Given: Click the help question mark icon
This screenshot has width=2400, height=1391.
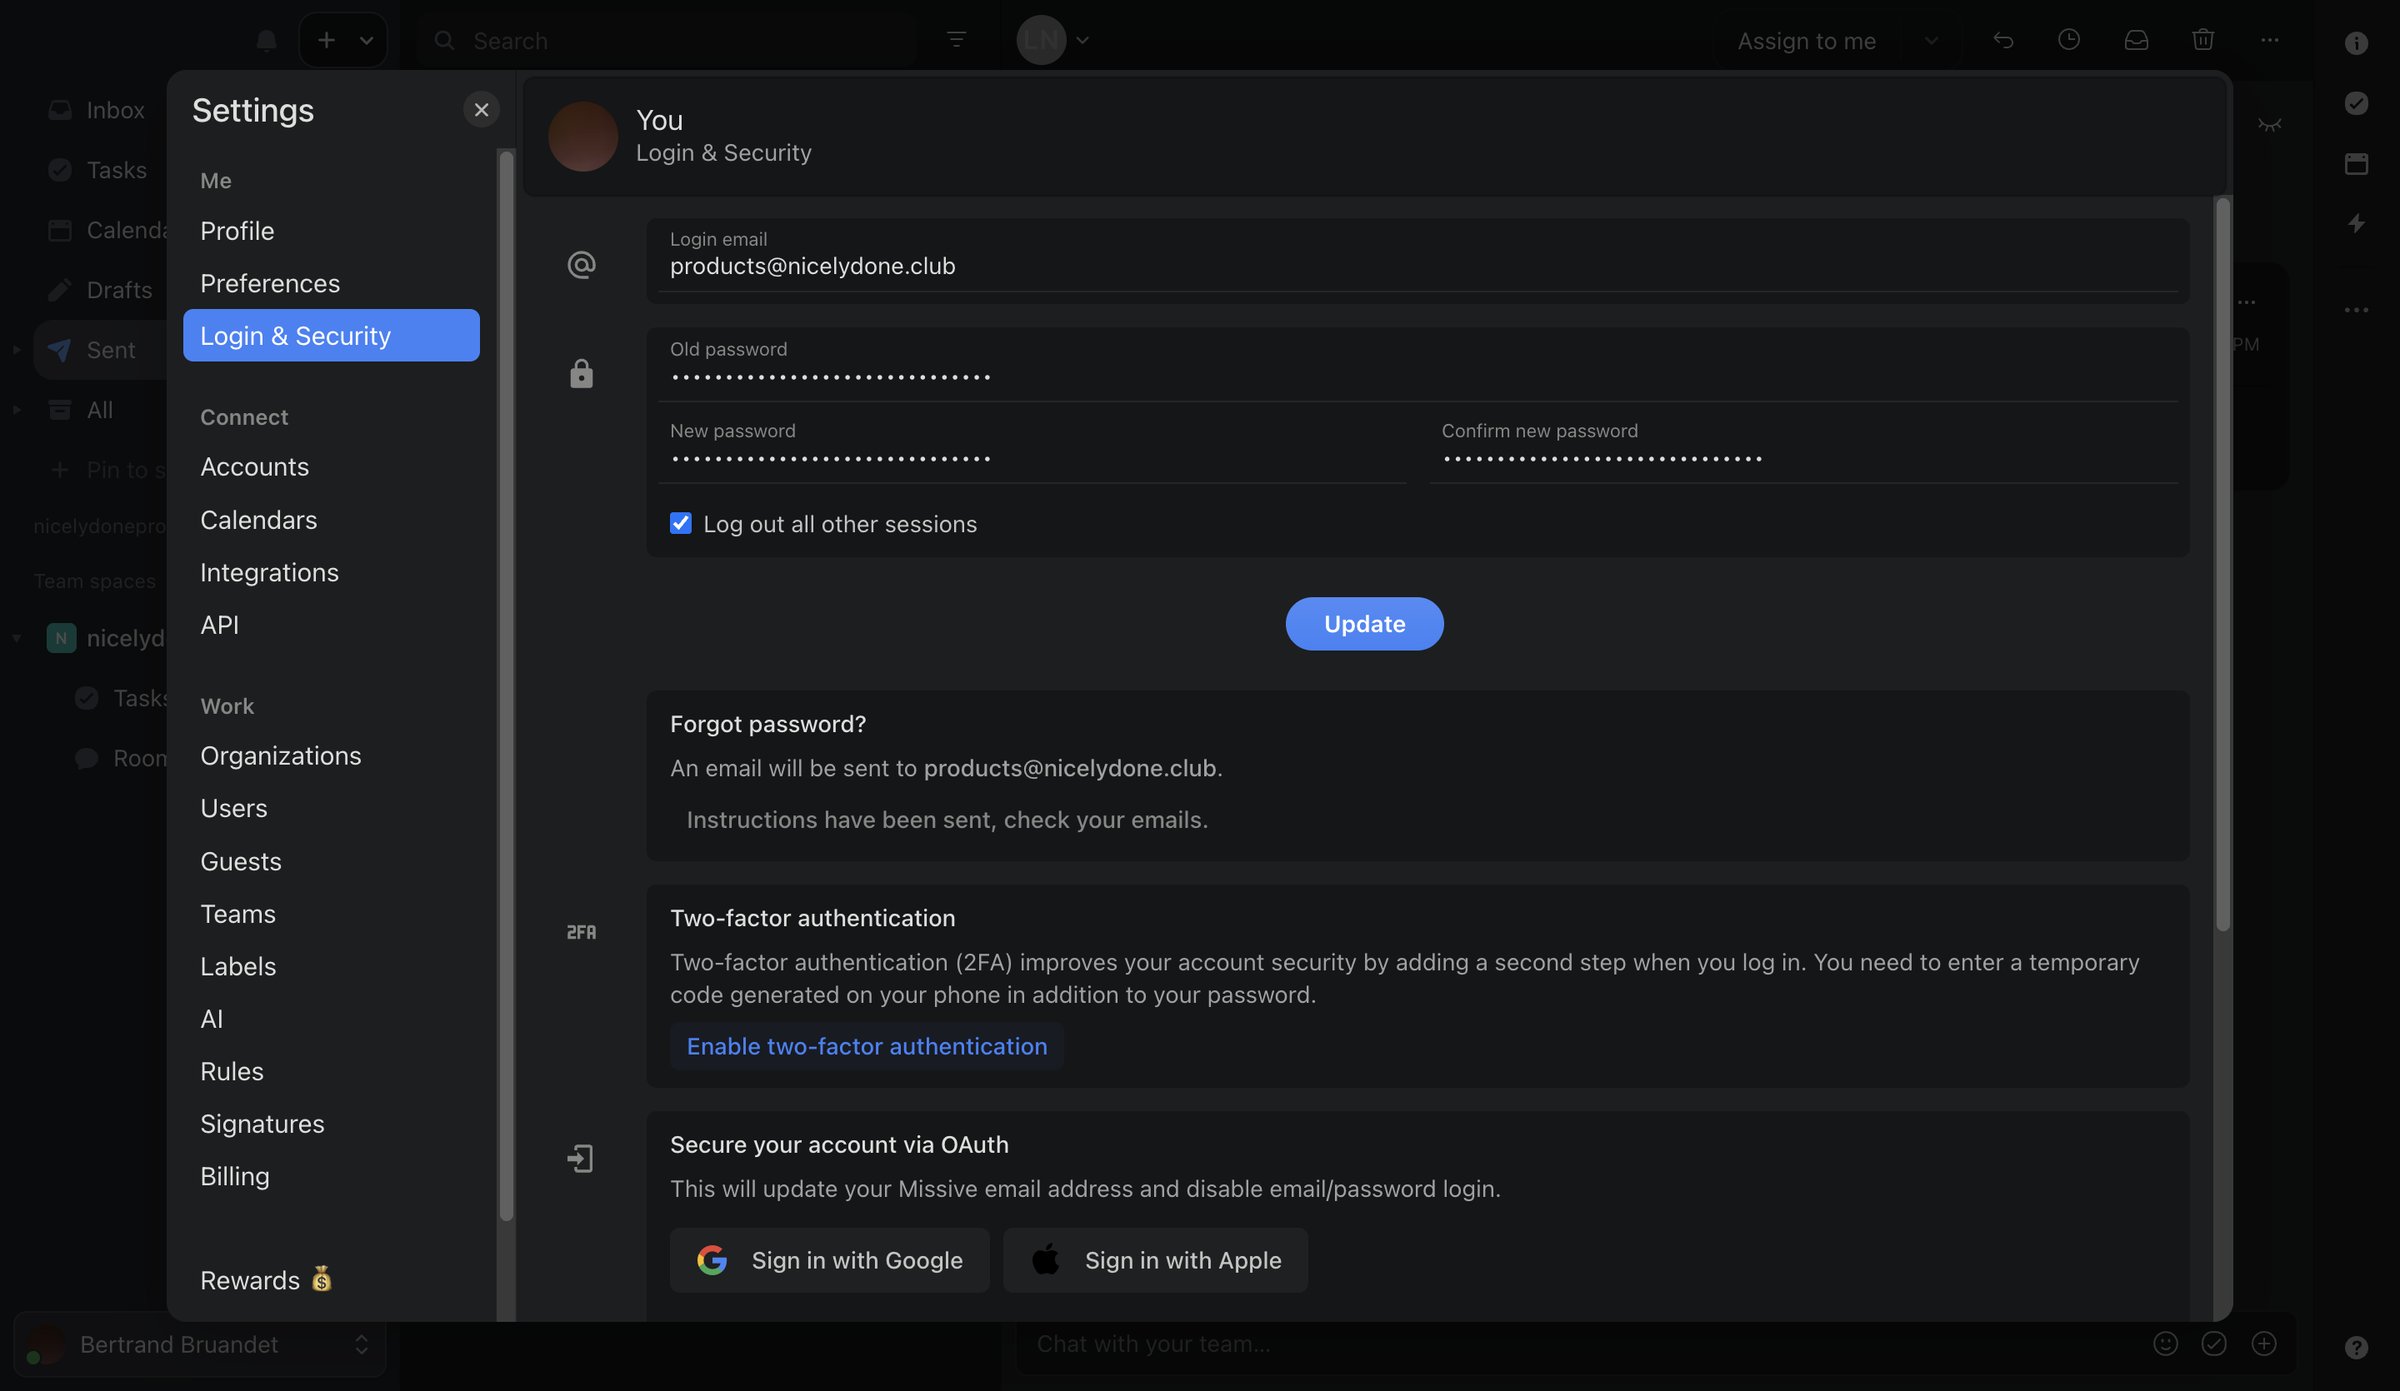Looking at the screenshot, I should point(2357,1348).
